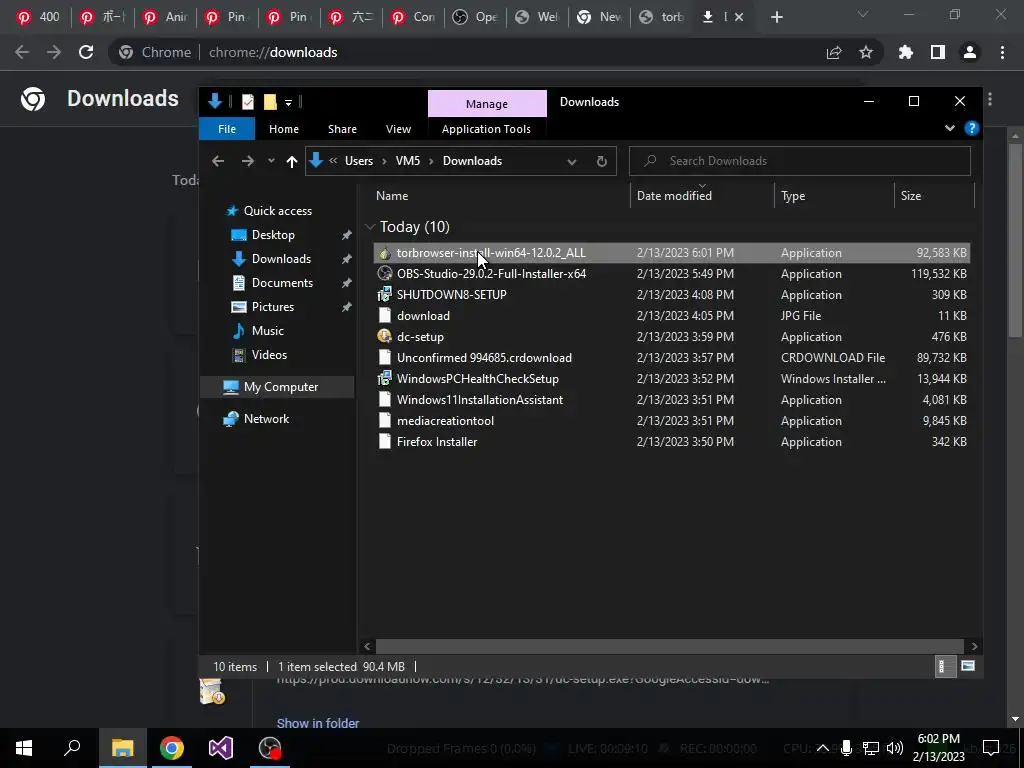Open the Application Tools tab
This screenshot has height=768, width=1024.
486,129
